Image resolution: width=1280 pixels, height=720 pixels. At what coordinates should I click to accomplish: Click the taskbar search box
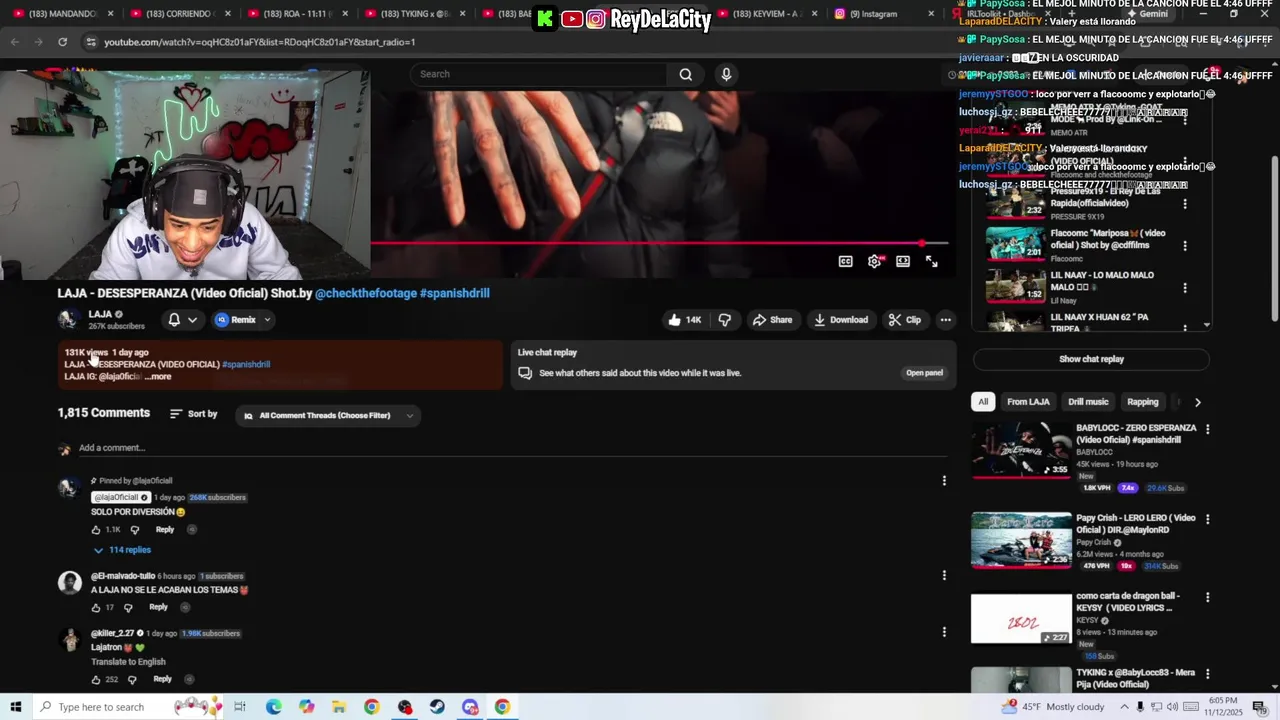[130, 707]
